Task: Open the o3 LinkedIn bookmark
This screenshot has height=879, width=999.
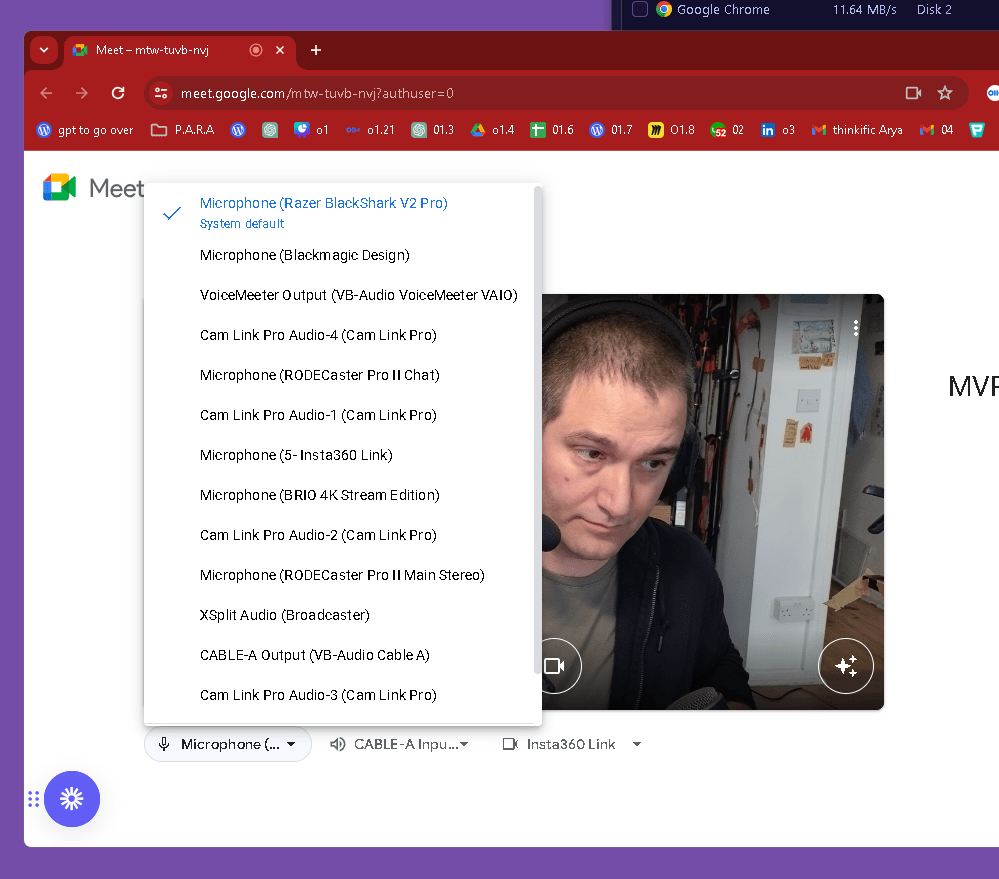Action: (x=777, y=131)
